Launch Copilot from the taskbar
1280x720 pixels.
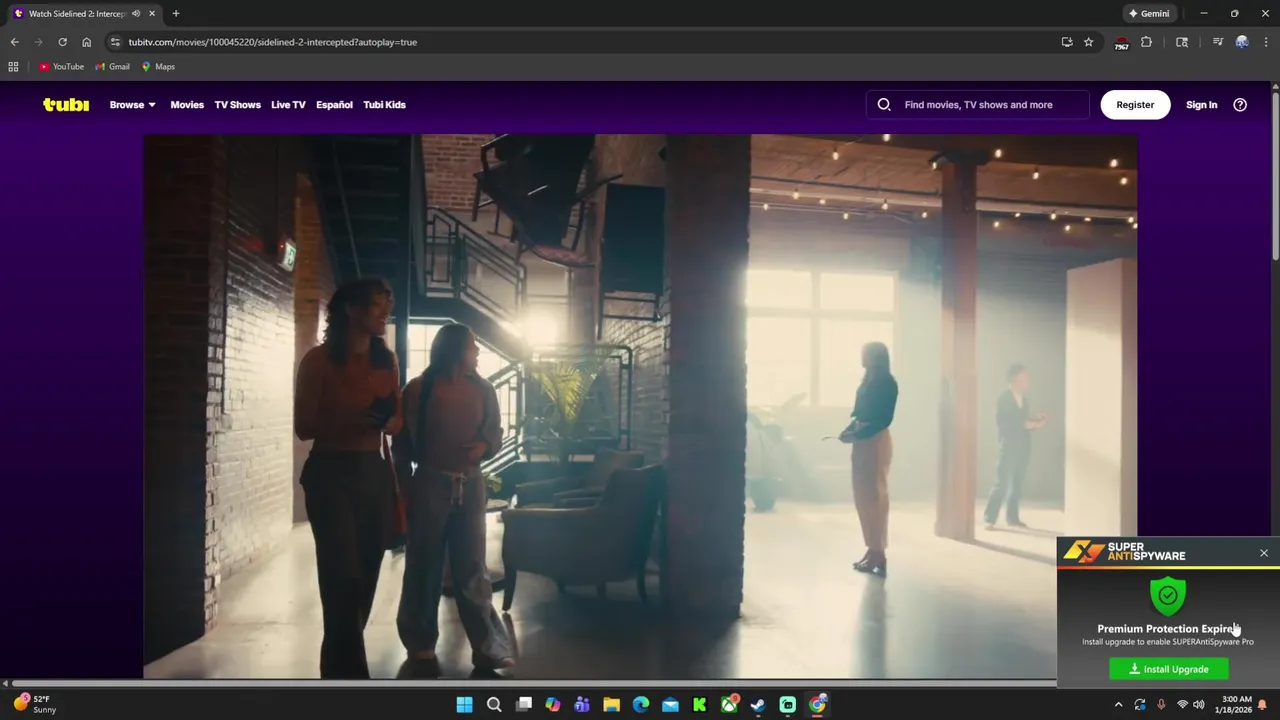(x=553, y=705)
